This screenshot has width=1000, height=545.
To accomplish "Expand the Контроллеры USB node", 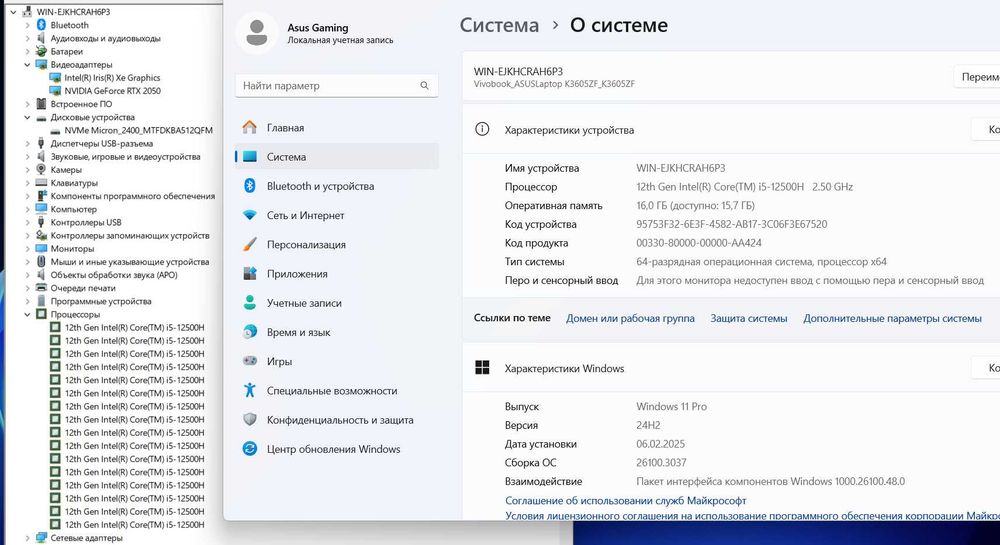I will coord(27,222).
